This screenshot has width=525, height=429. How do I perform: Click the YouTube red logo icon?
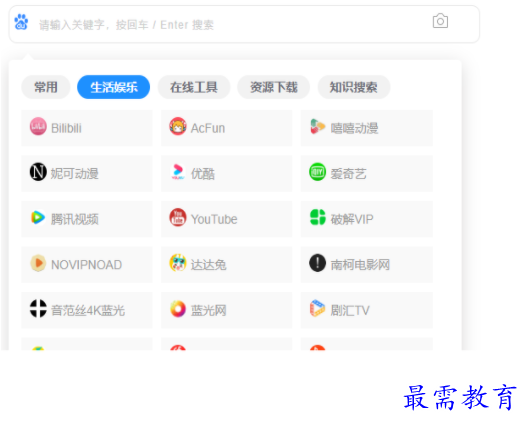[178, 217]
